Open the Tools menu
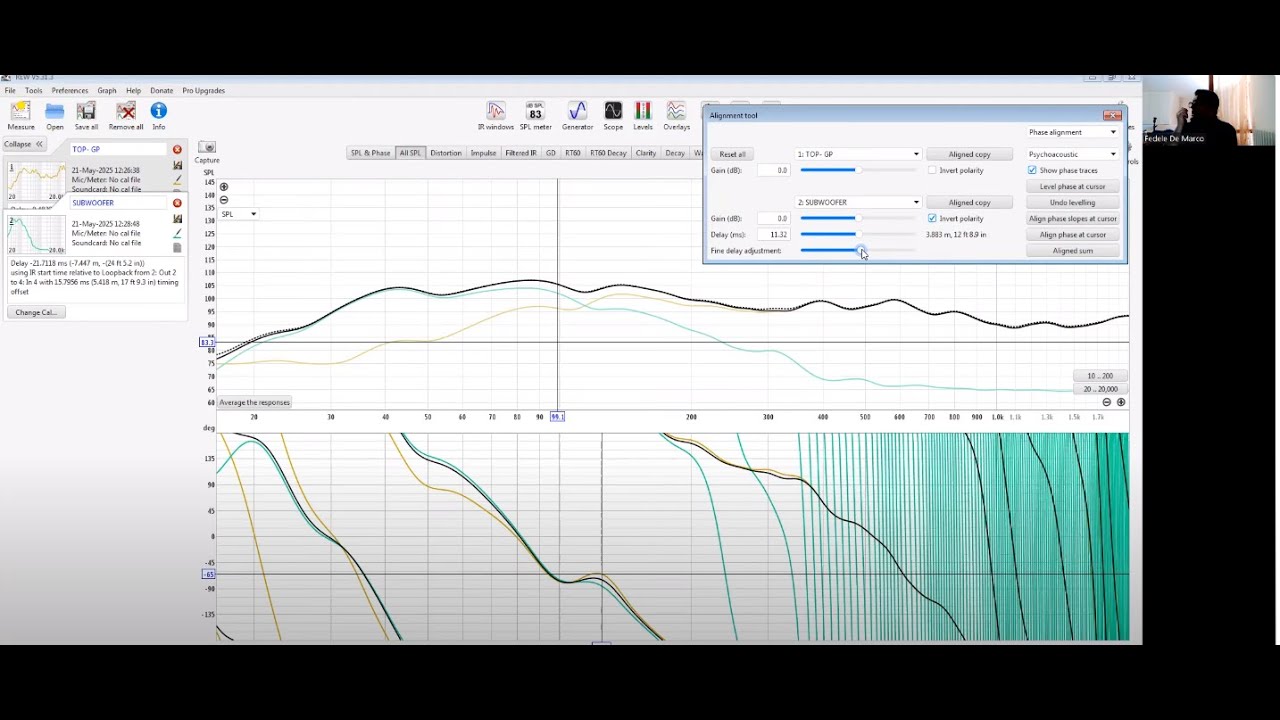This screenshot has width=1280, height=720. point(34,91)
